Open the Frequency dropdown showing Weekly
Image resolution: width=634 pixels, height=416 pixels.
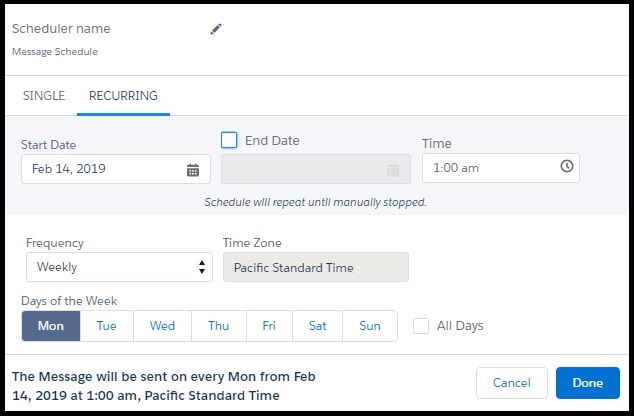click(x=119, y=267)
